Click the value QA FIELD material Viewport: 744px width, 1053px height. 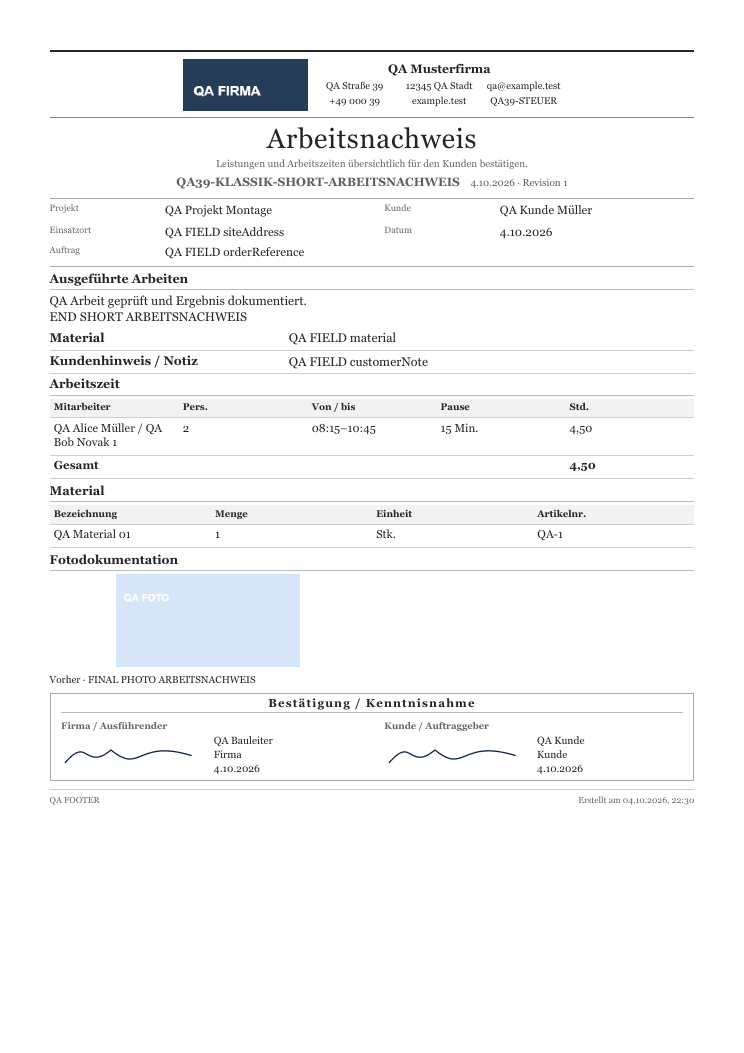point(342,338)
